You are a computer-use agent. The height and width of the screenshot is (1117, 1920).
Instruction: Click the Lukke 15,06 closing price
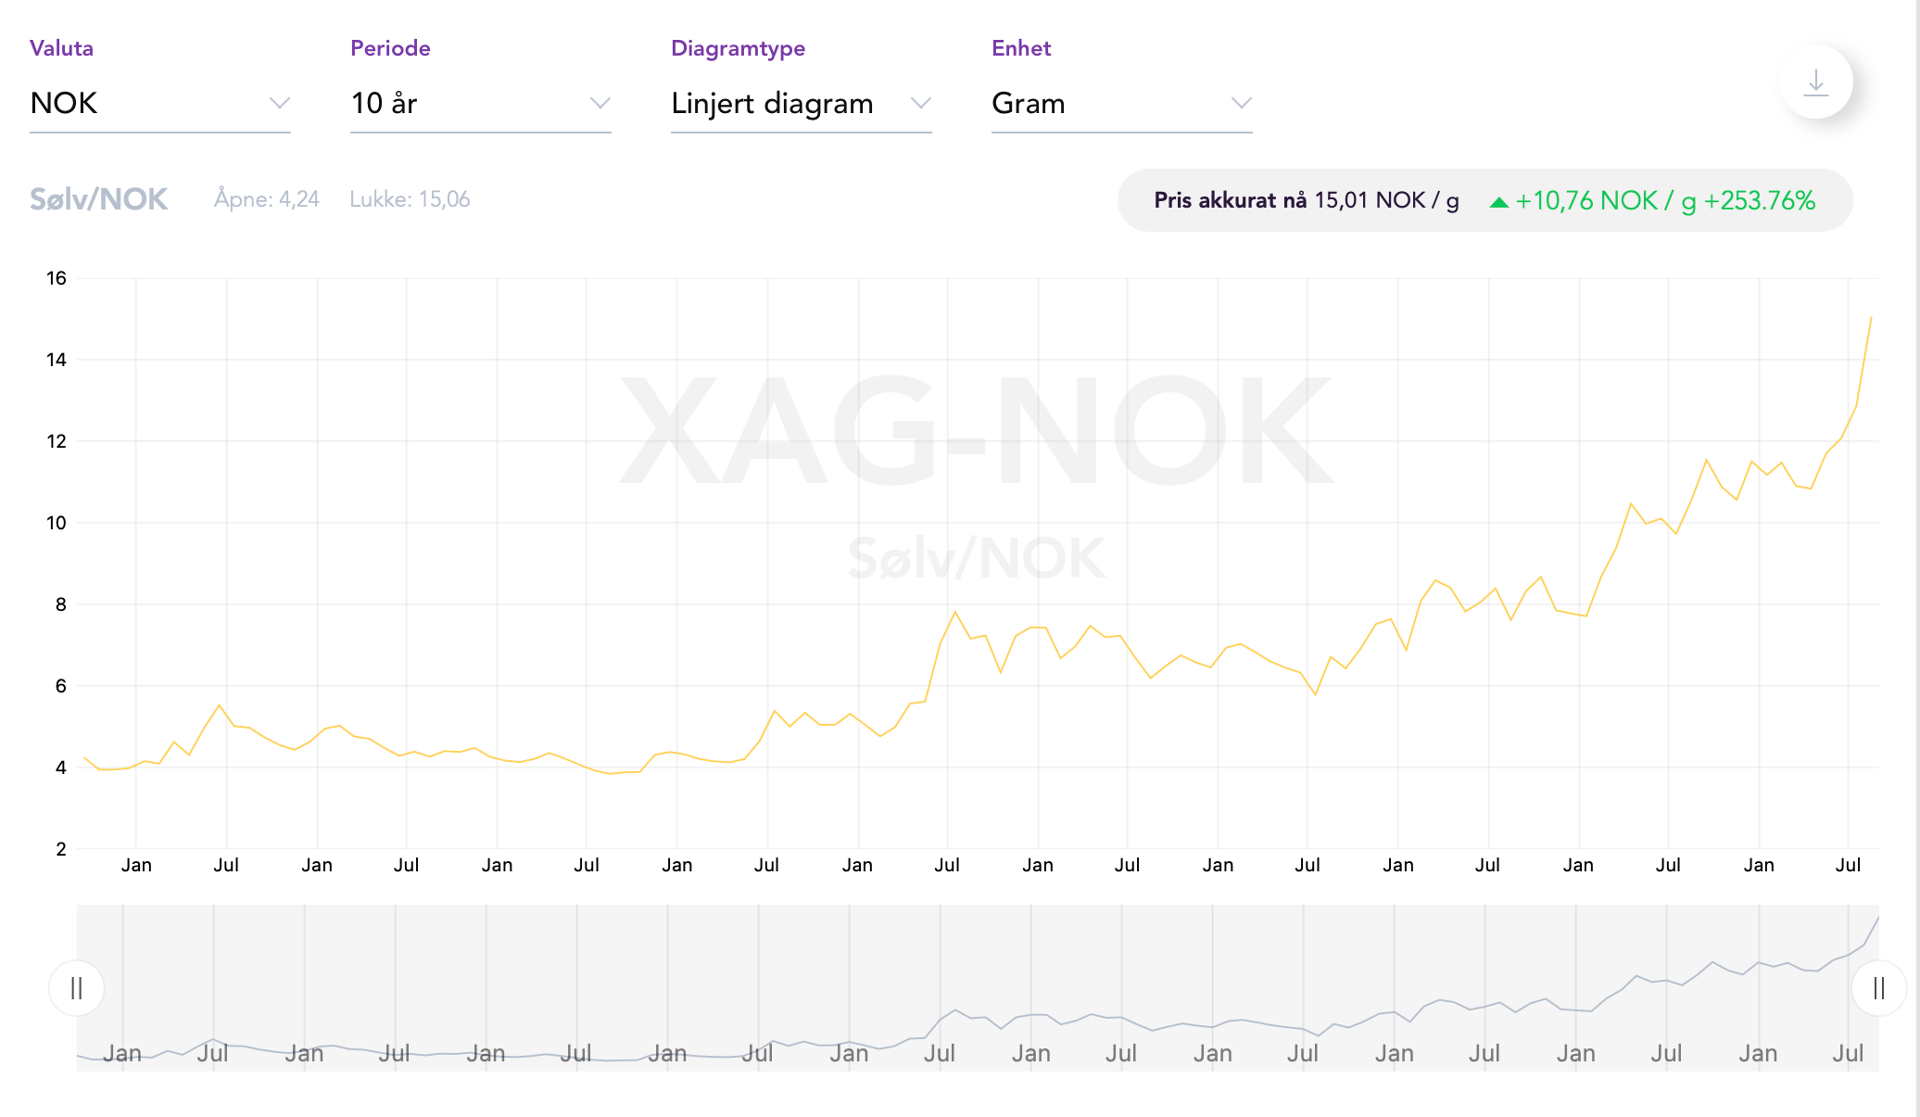click(x=409, y=199)
